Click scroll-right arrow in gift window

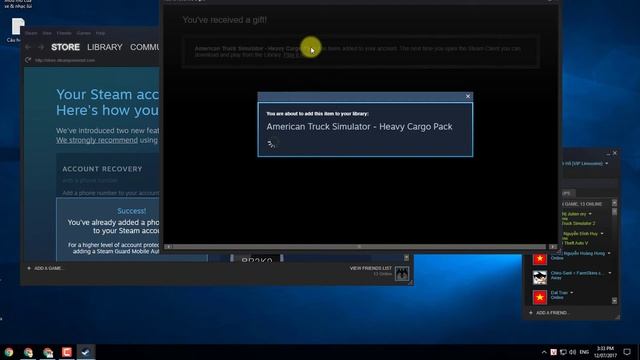(x=553, y=247)
